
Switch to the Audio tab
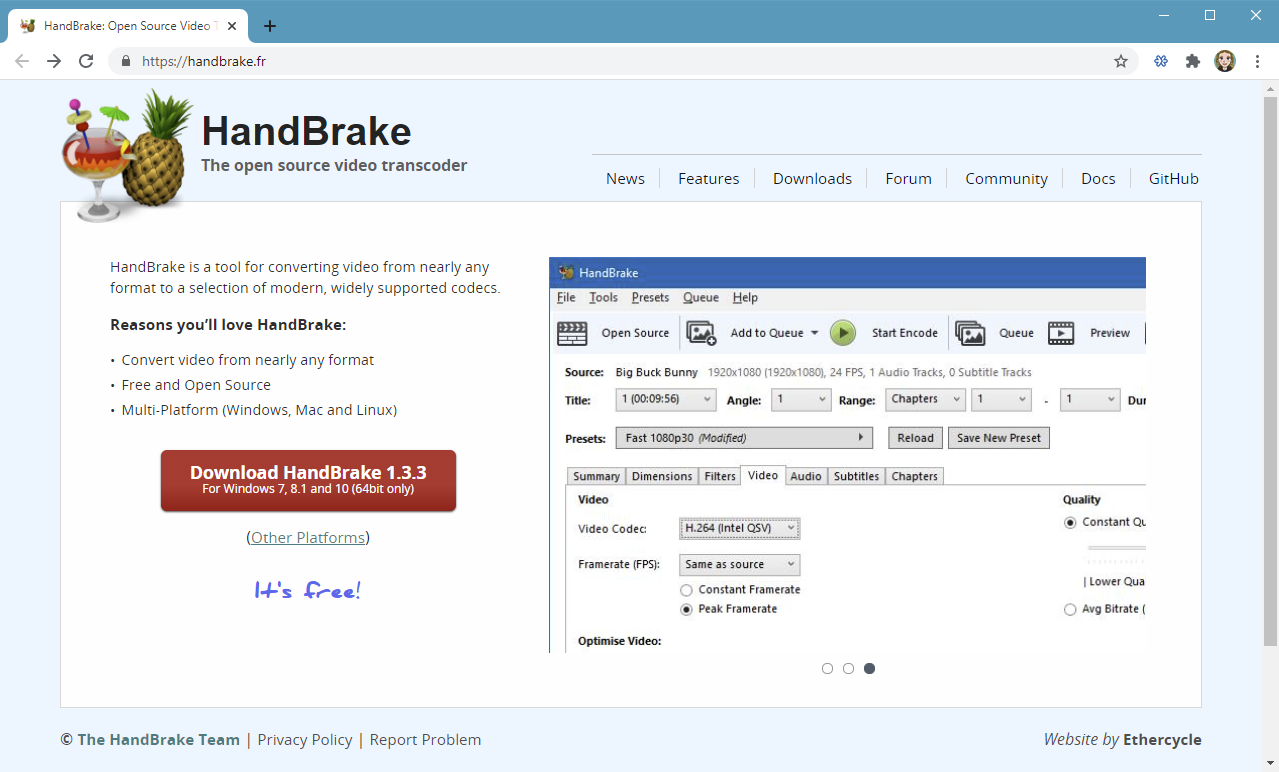(x=806, y=477)
